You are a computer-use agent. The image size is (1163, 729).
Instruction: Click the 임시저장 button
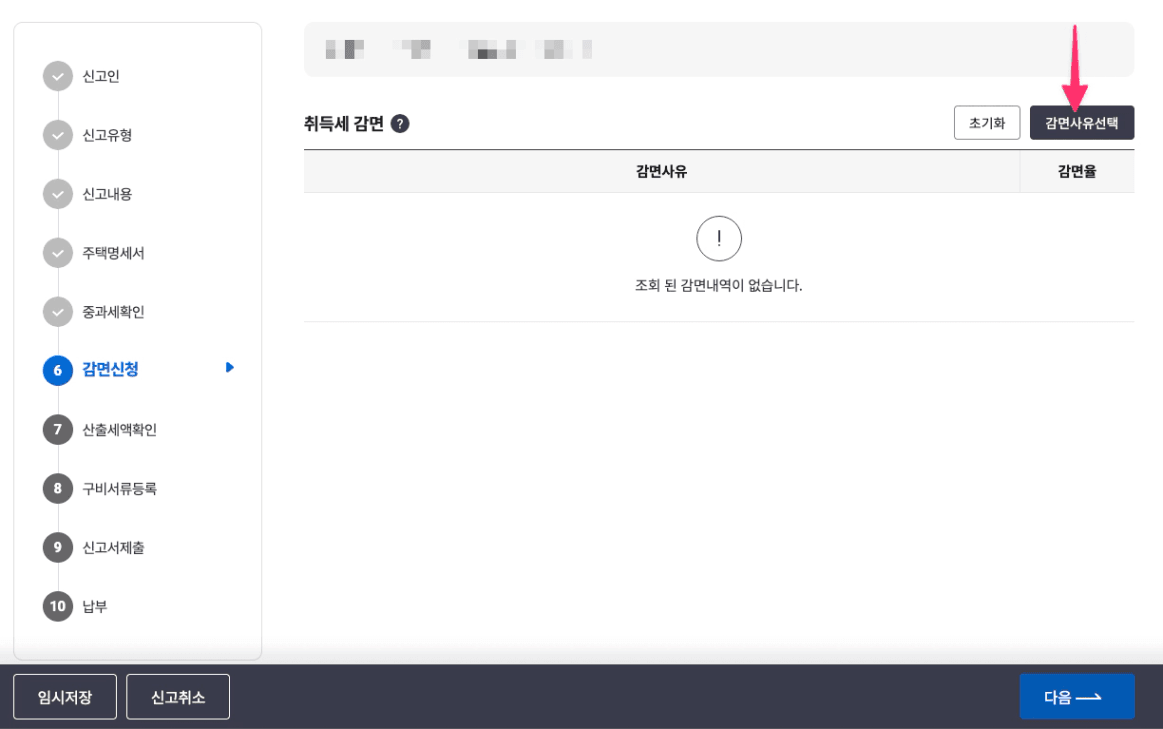point(65,696)
